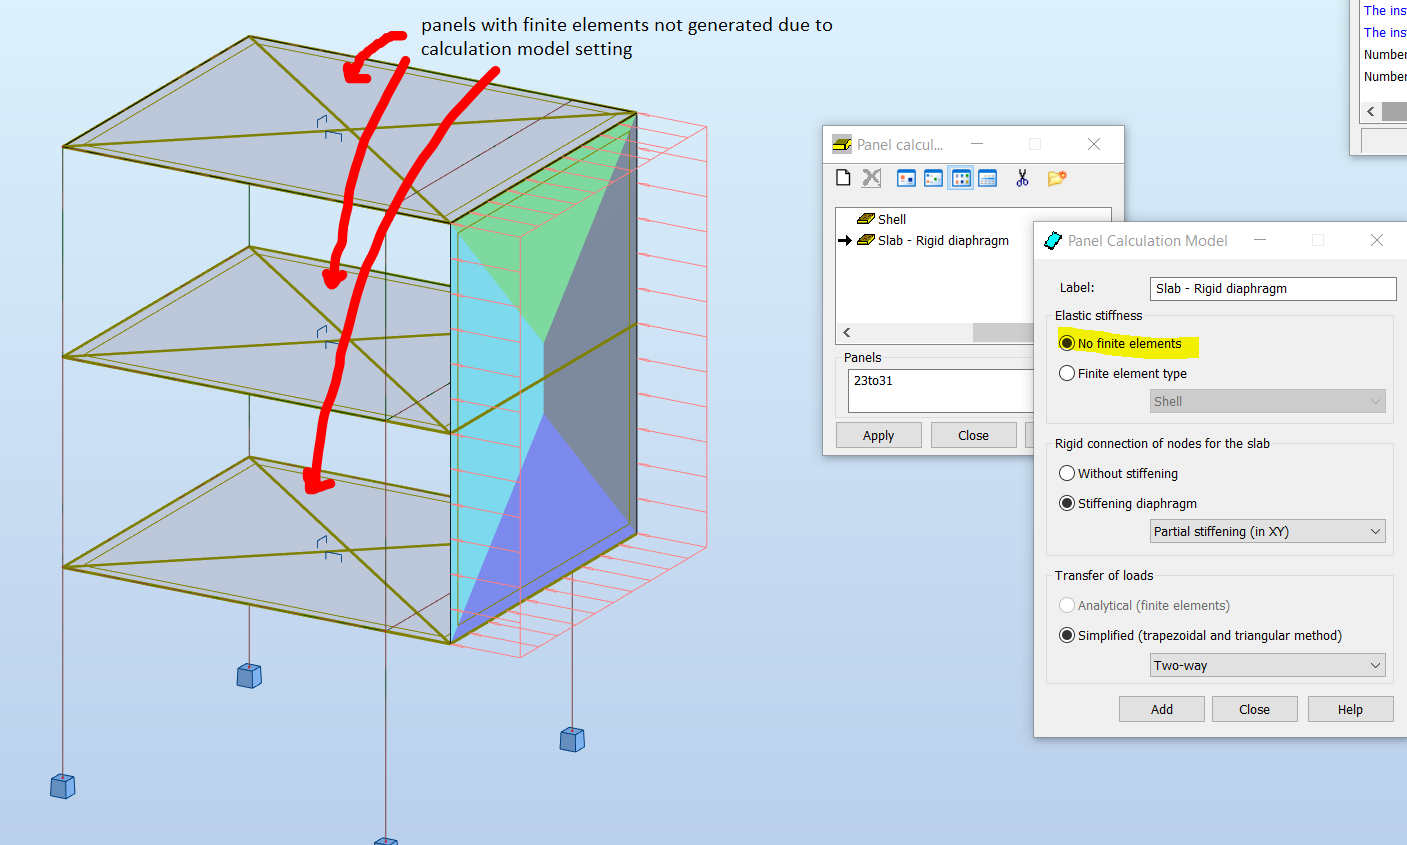Select the Finite element type option
The width and height of the screenshot is (1407, 845).
[1067, 372]
